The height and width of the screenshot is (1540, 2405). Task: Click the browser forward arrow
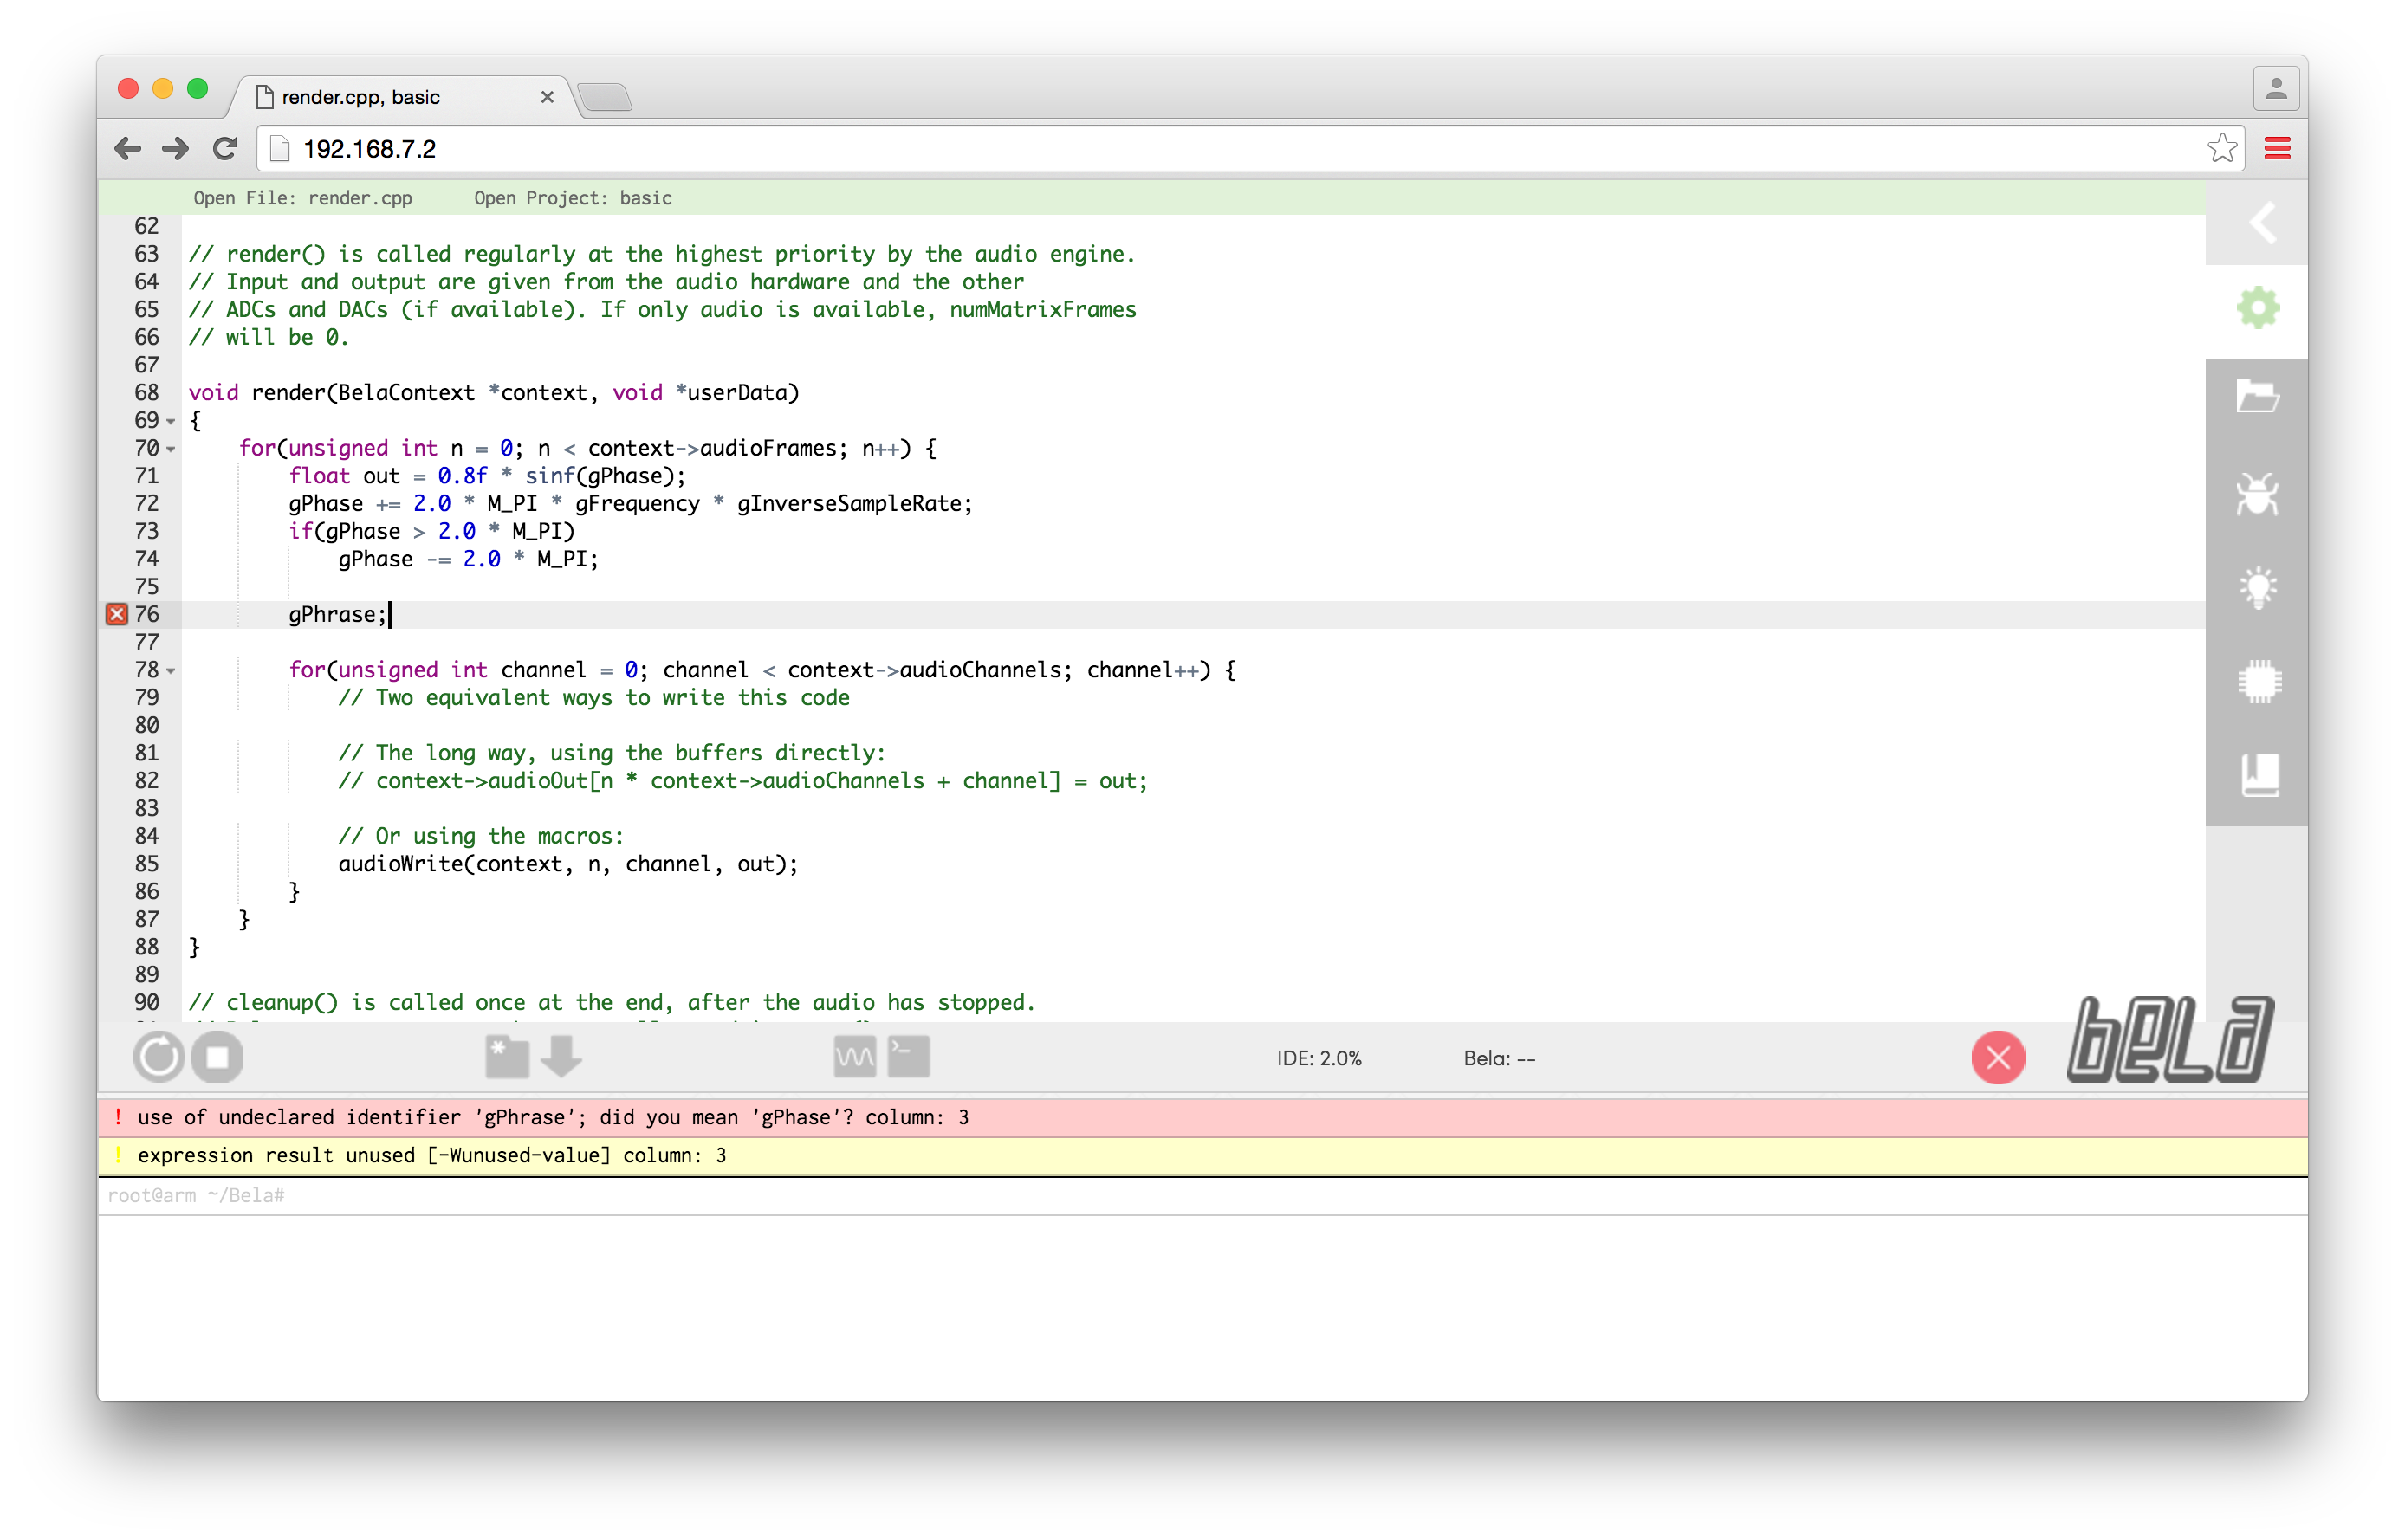point(175,149)
